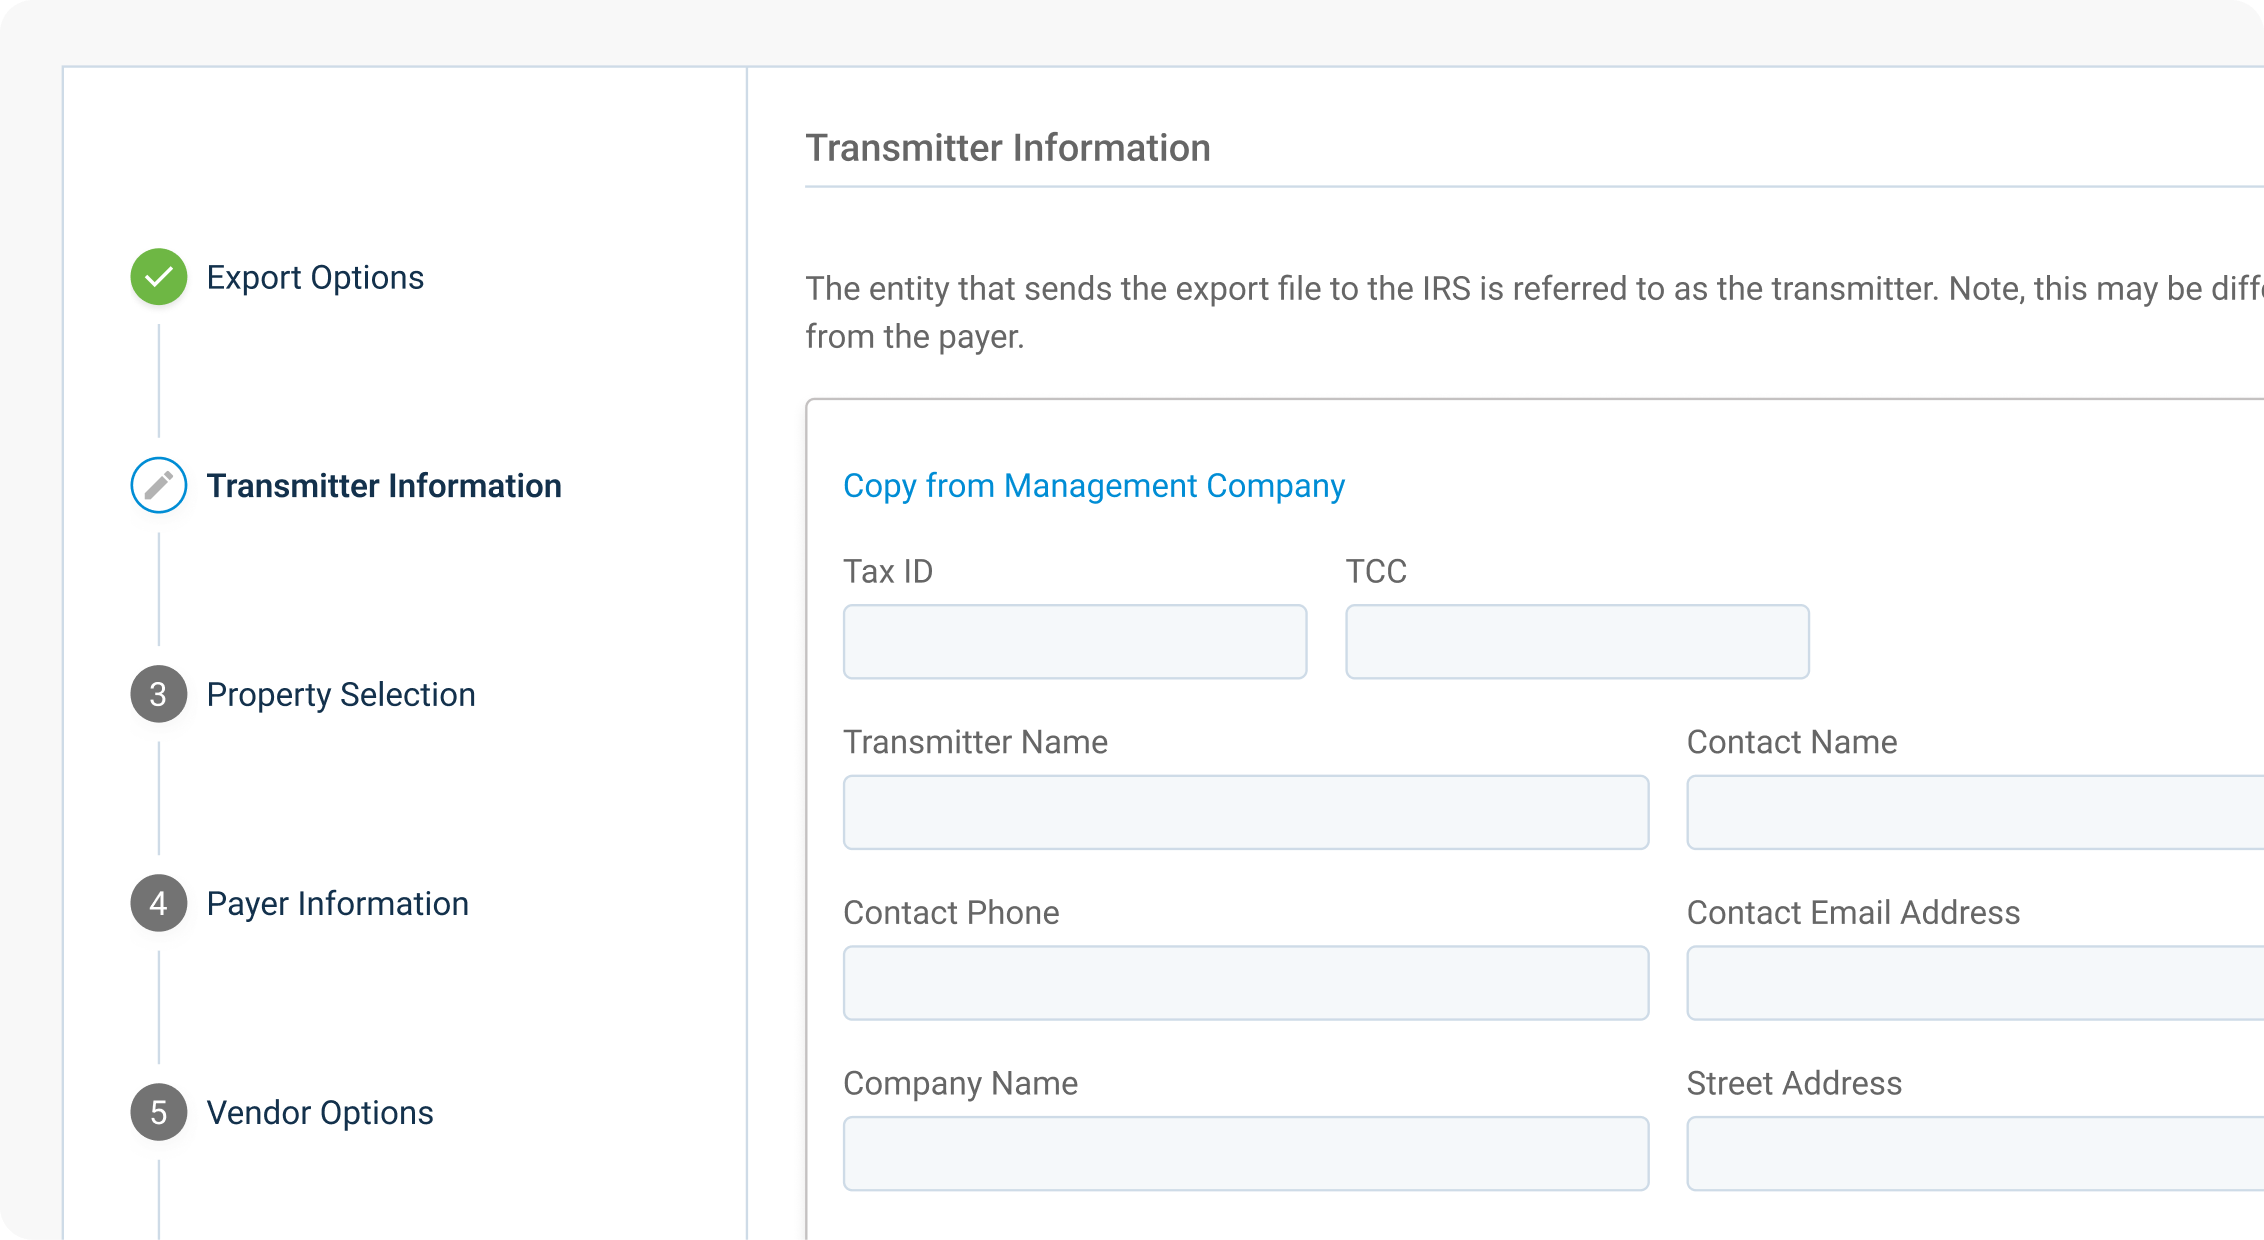The image size is (2264, 1240).
Task: Click the 'Contact Name' label text
Action: click(1792, 742)
